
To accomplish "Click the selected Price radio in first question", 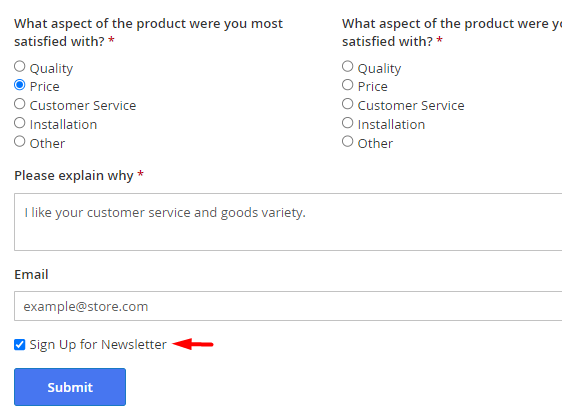I will point(20,85).
